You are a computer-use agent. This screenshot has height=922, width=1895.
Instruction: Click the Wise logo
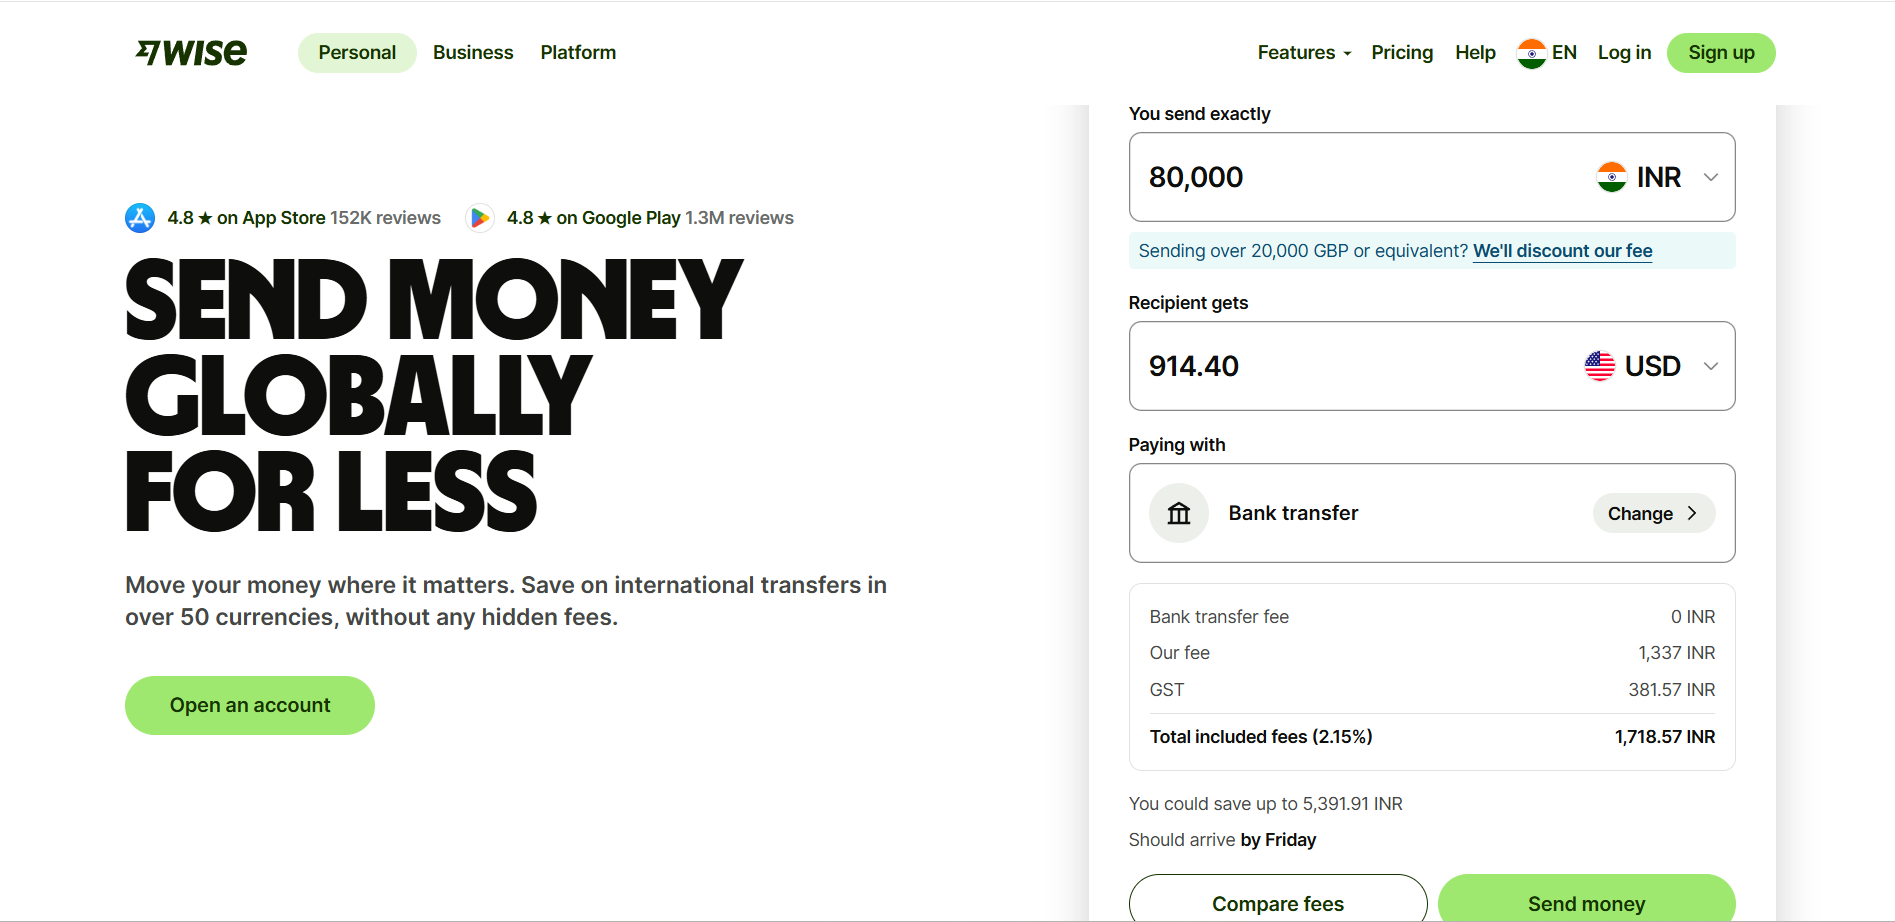tap(191, 52)
